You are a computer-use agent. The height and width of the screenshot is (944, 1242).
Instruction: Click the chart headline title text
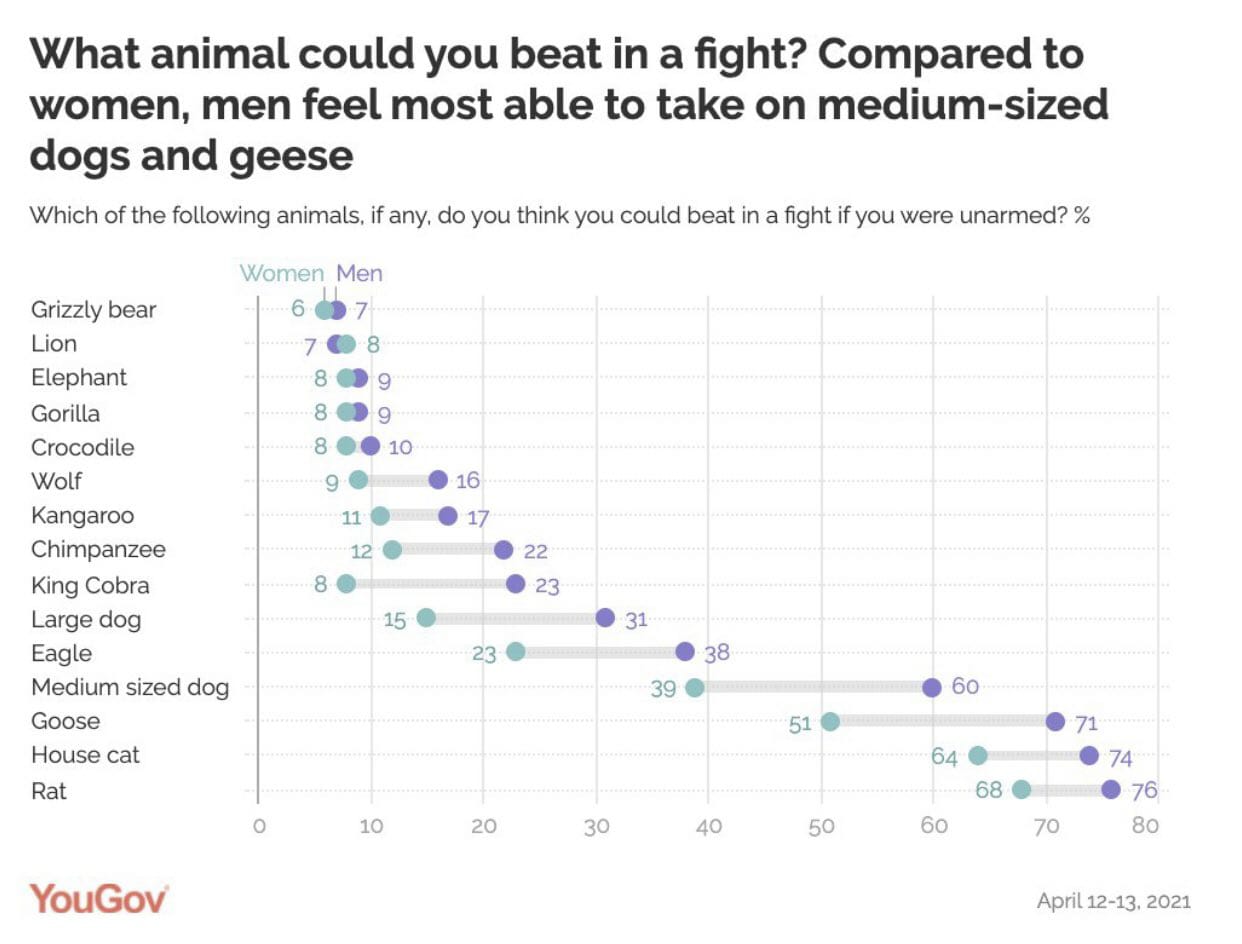point(568,105)
